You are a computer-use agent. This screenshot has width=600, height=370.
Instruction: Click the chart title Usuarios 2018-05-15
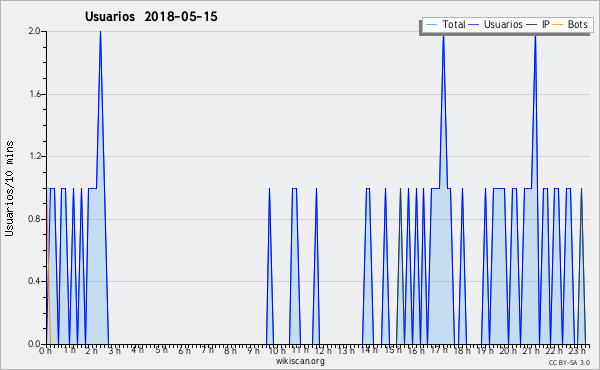coord(151,17)
